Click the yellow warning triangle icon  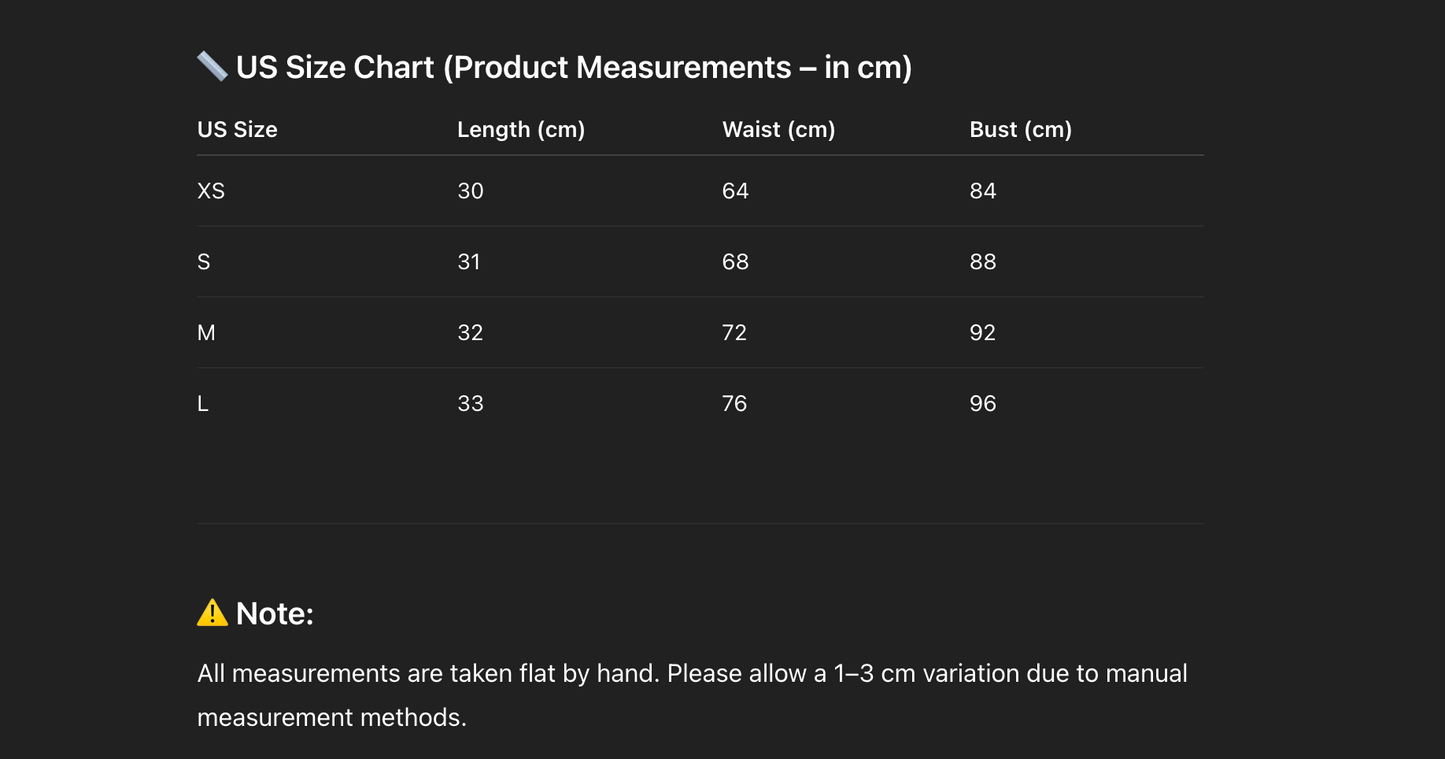coord(212,612)
